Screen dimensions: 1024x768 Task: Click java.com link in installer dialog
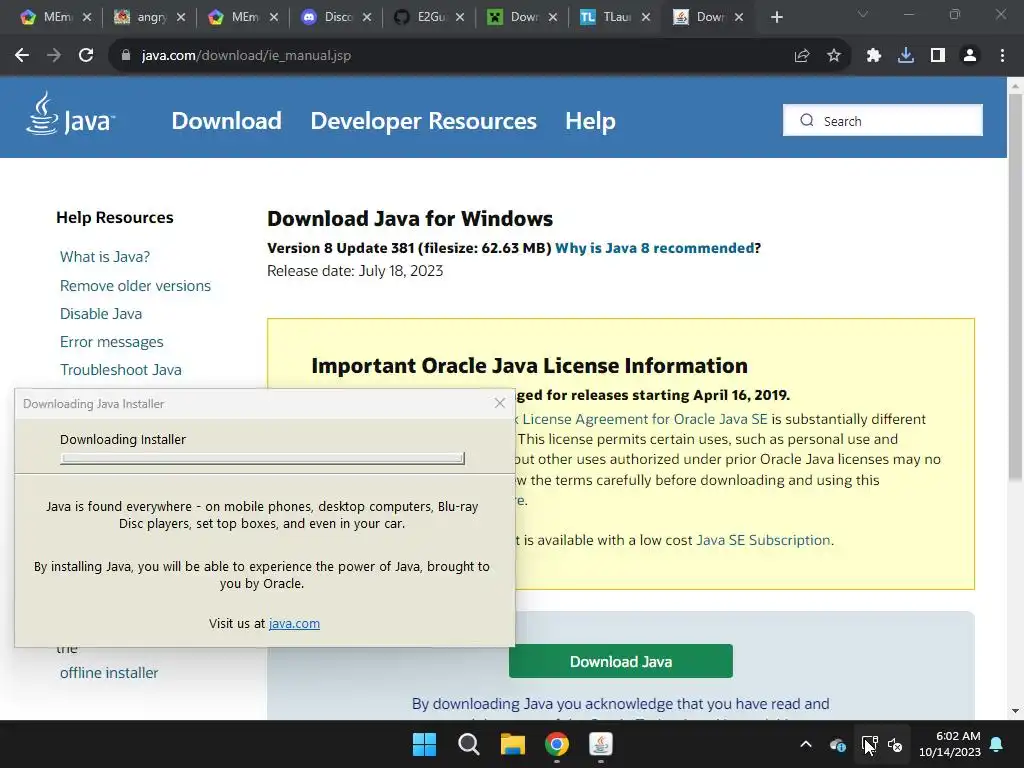tap(294, 623)
